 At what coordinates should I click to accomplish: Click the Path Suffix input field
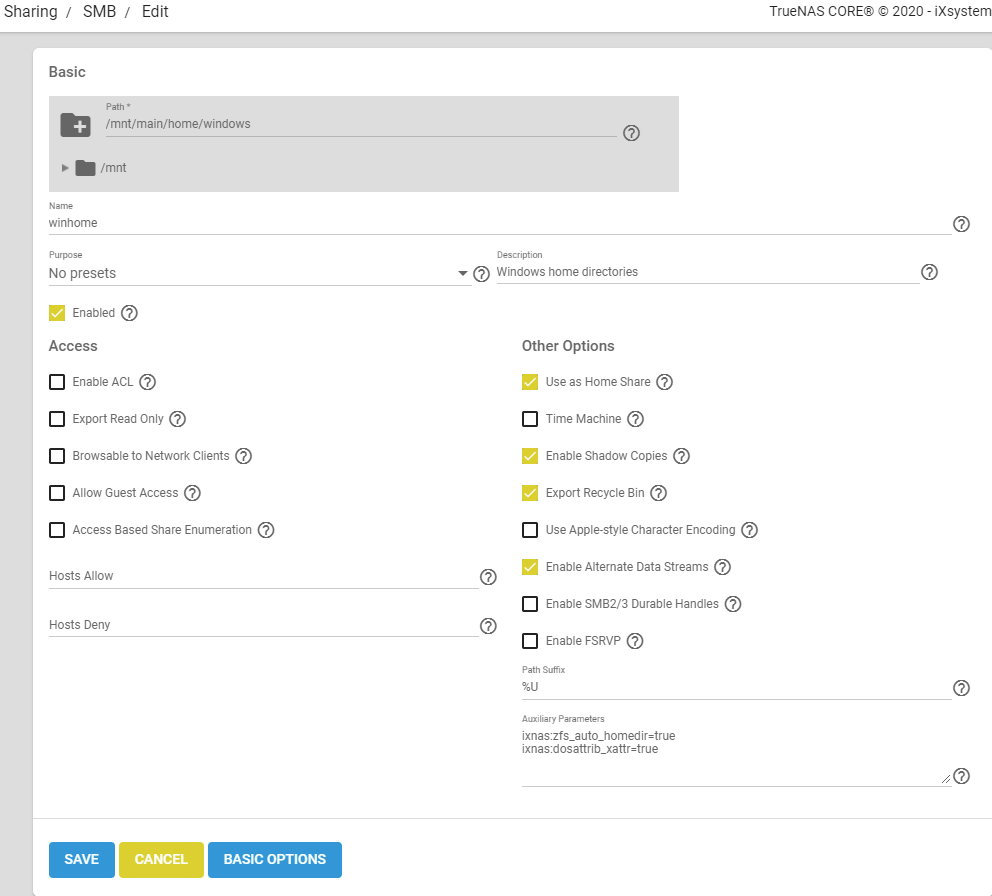pos(735,688)
